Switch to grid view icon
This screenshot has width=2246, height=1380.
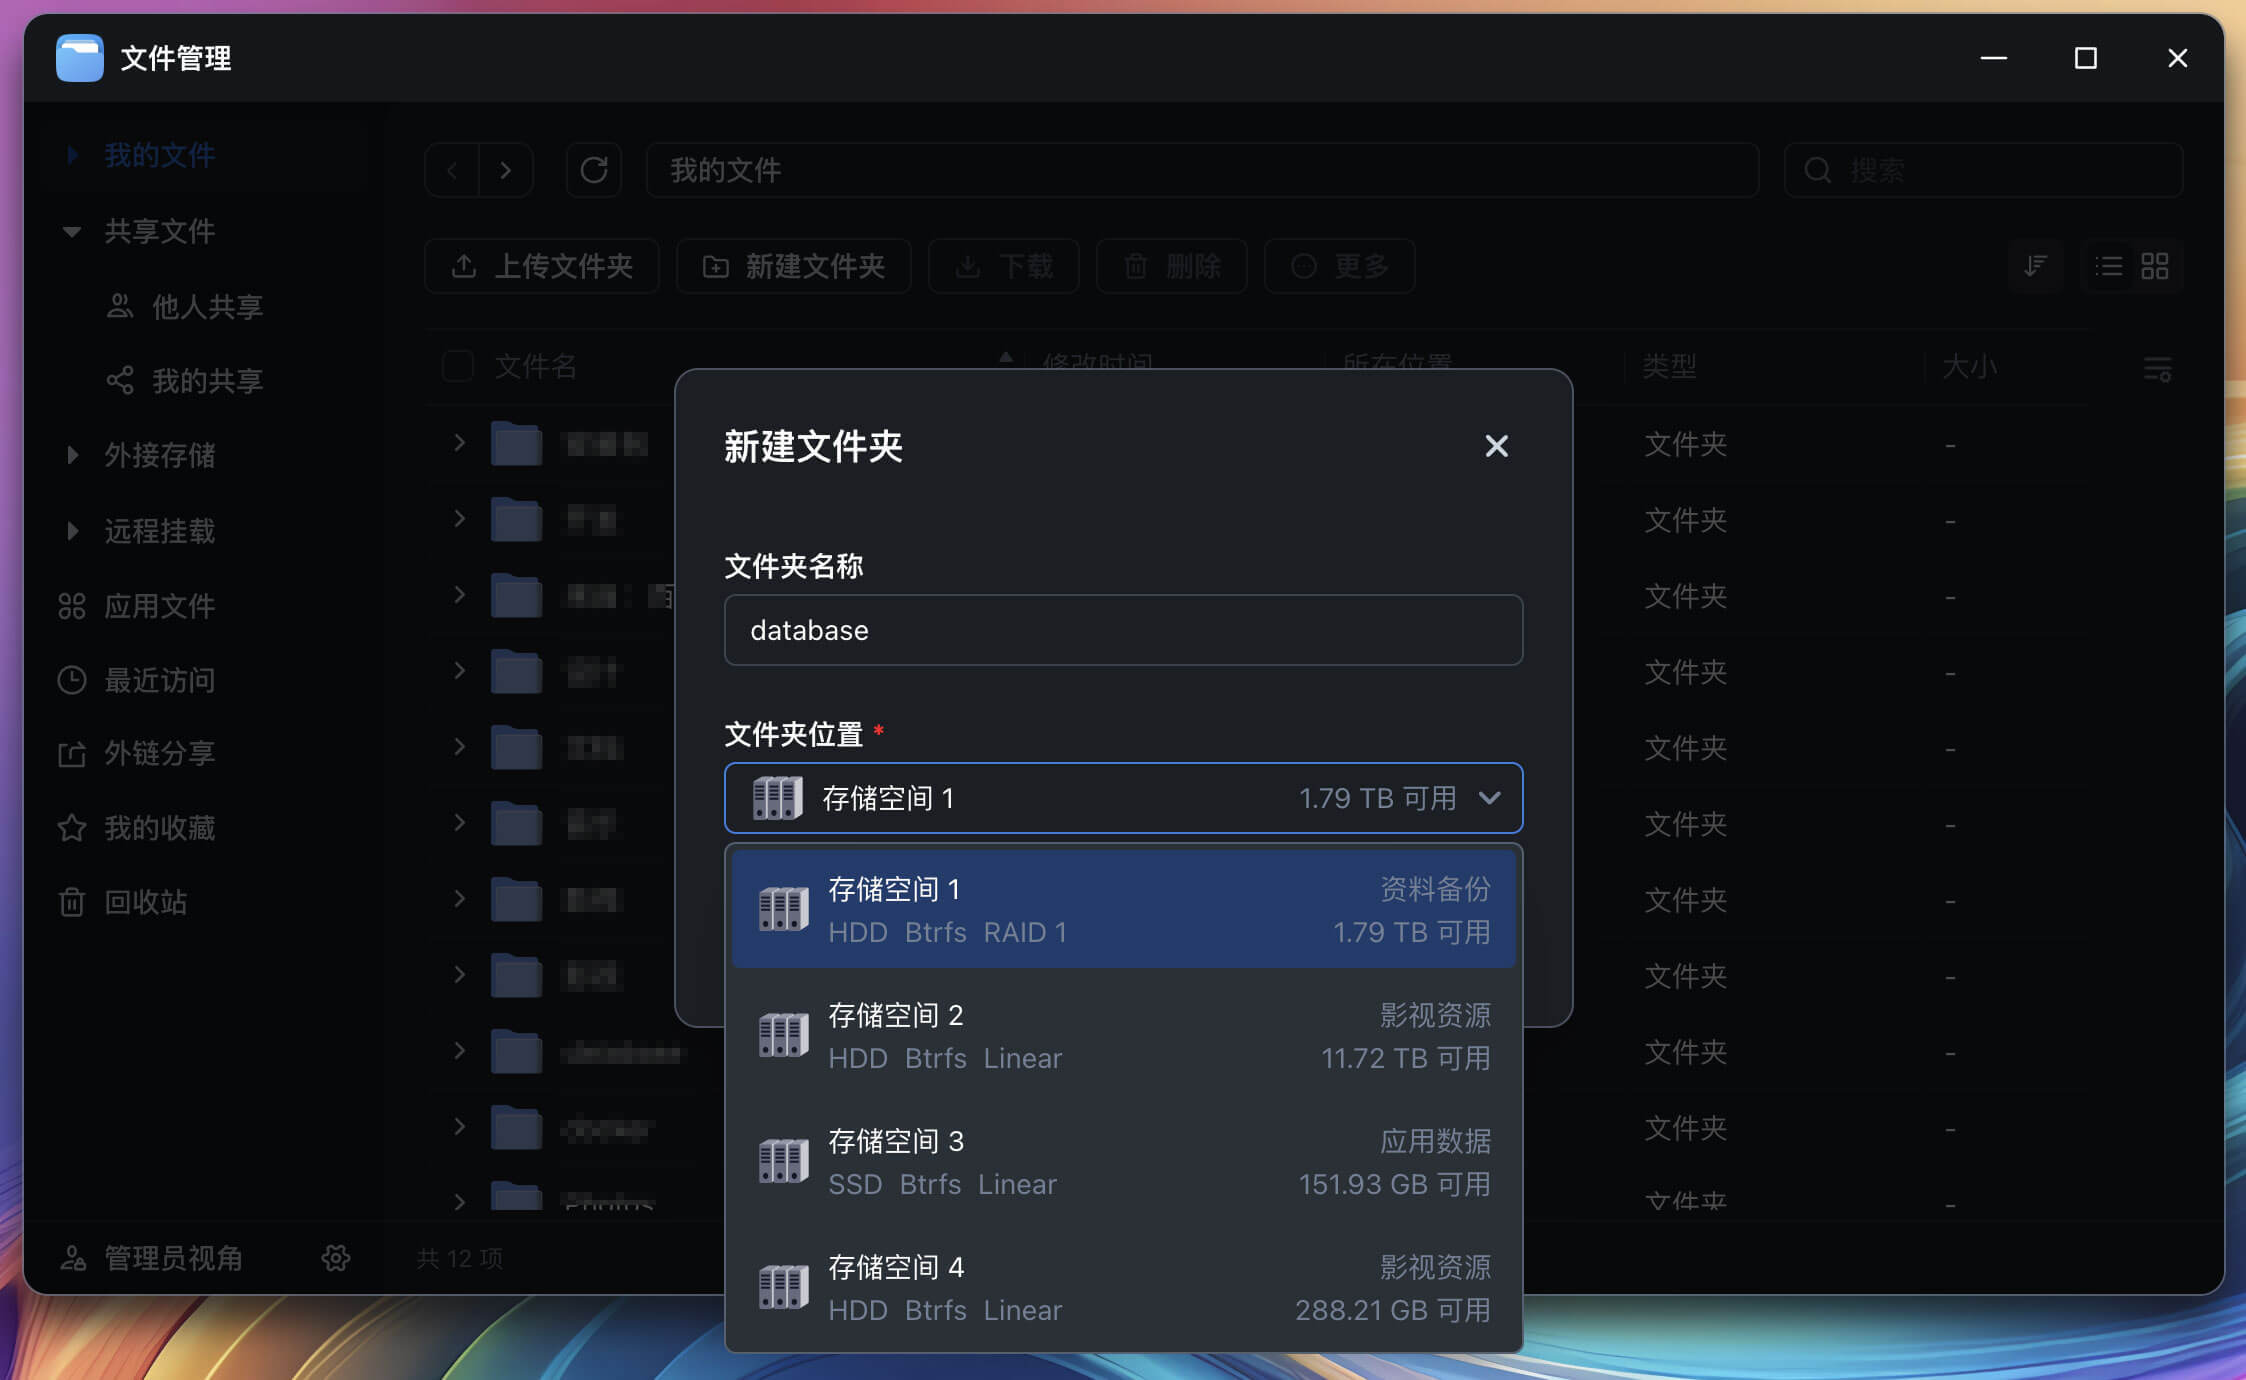(2155, 266)
